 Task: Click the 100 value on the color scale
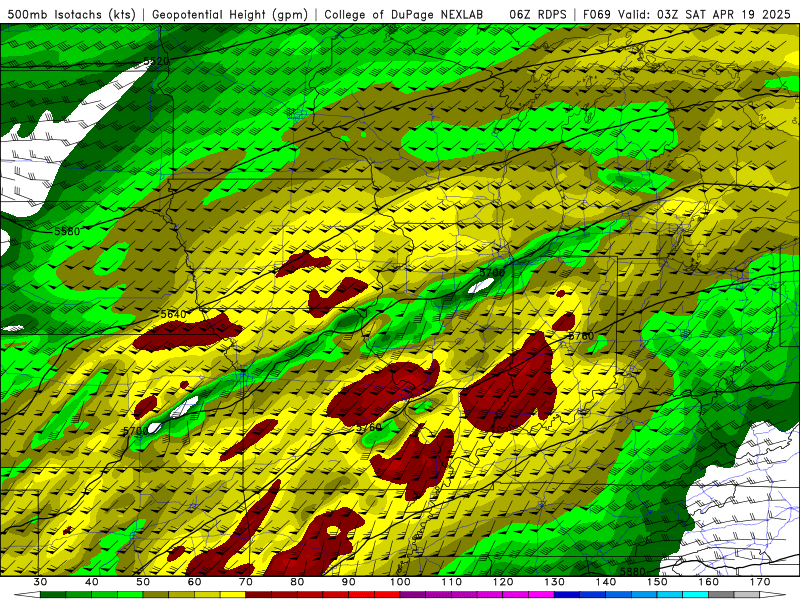[400, 582]
